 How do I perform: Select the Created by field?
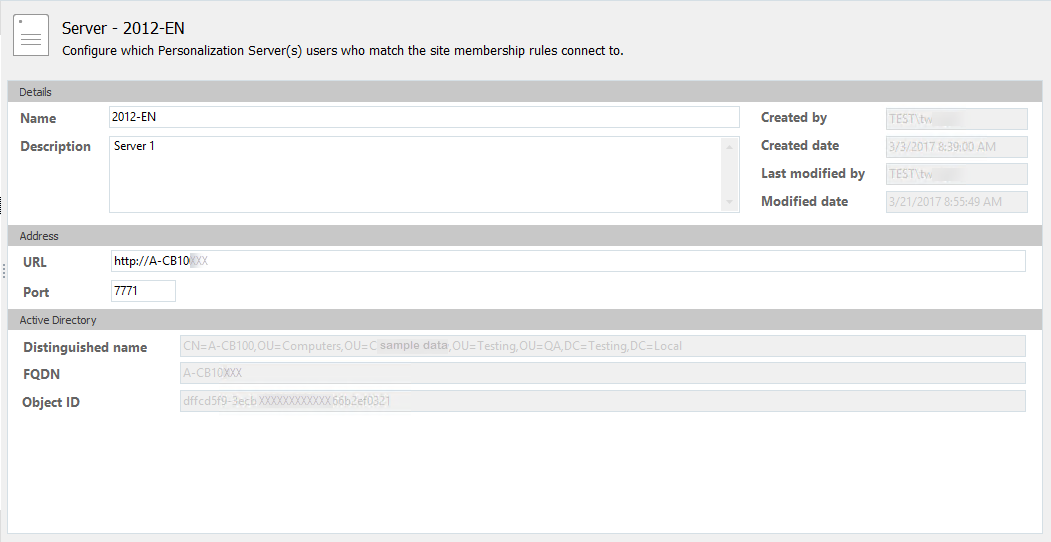coord(956,118)
